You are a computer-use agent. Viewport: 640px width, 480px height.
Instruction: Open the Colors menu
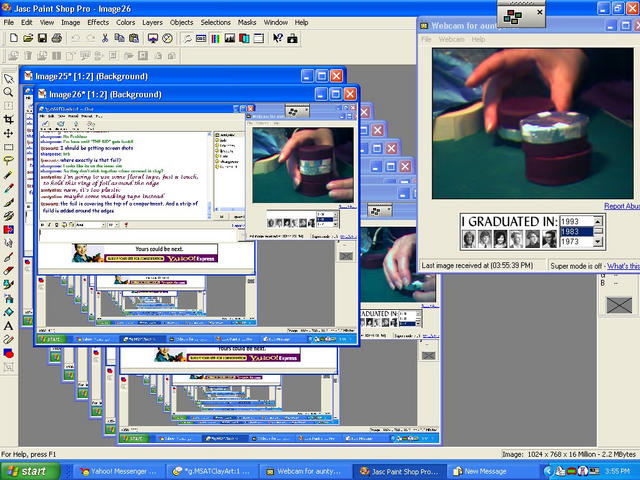click(x=125, y=22)
